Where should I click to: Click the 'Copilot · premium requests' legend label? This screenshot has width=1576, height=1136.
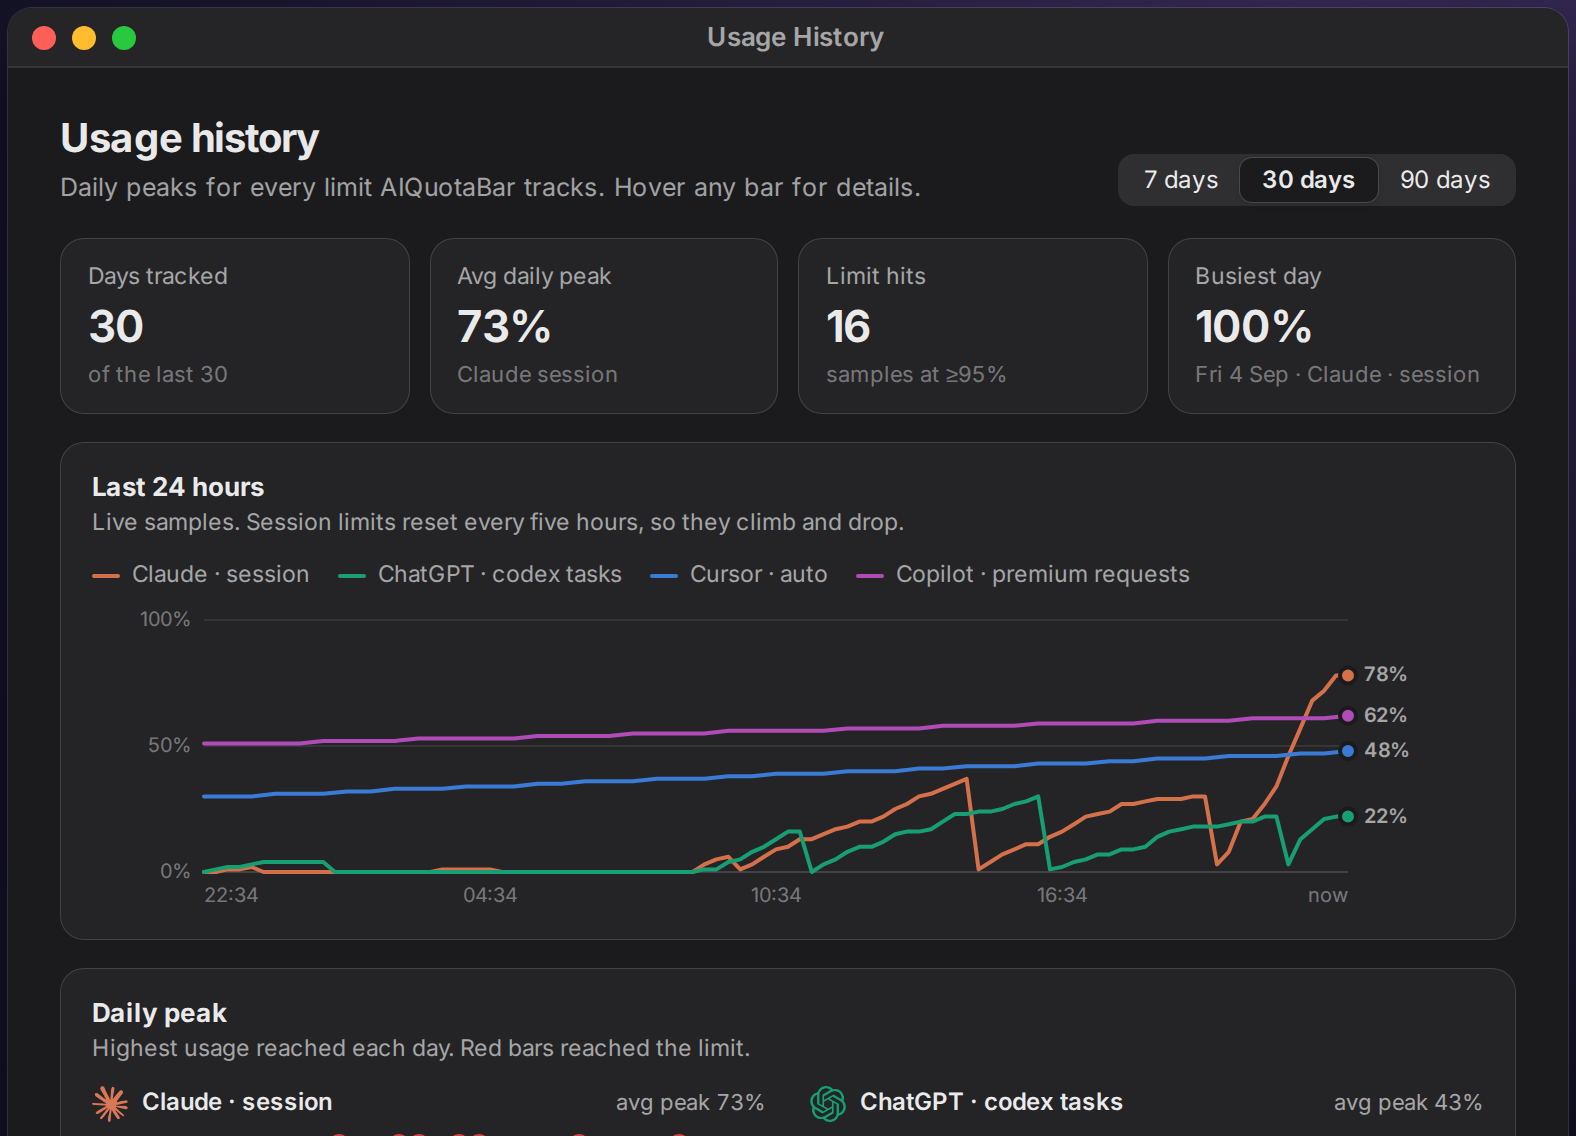pos(1043,574)
